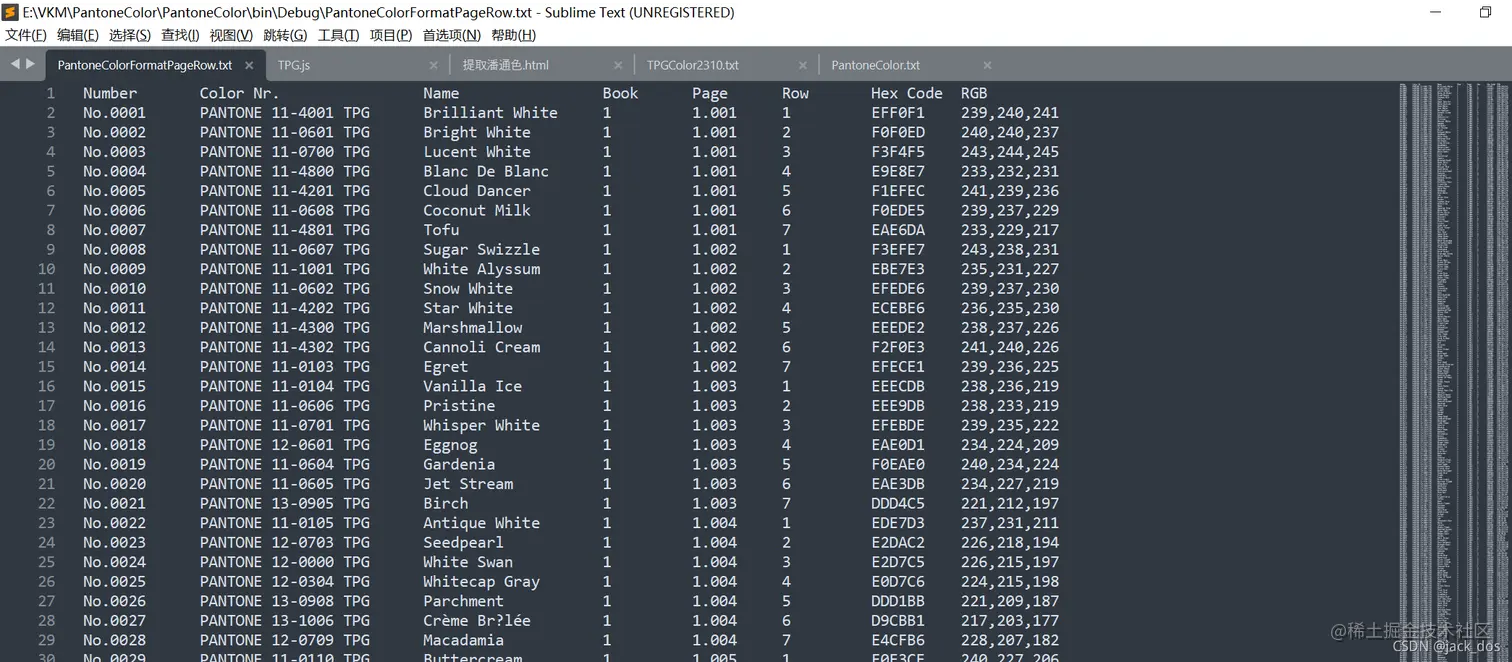Click 'No.0025' text

114,581
